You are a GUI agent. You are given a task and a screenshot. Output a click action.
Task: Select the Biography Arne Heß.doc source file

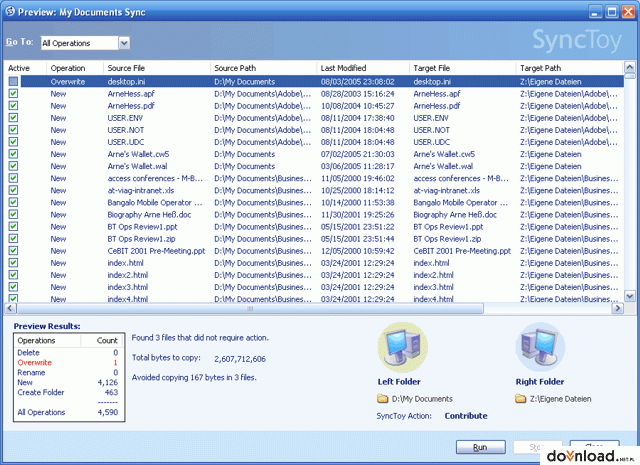(149, 214)
